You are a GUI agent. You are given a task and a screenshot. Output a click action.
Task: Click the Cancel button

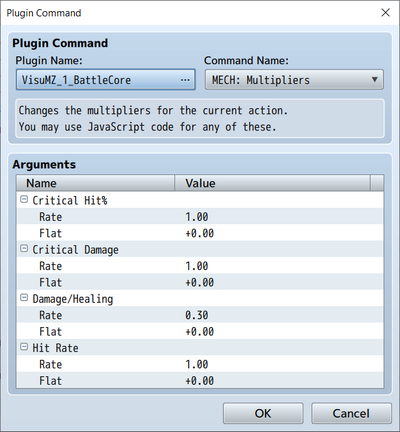(x=351, y=413)
